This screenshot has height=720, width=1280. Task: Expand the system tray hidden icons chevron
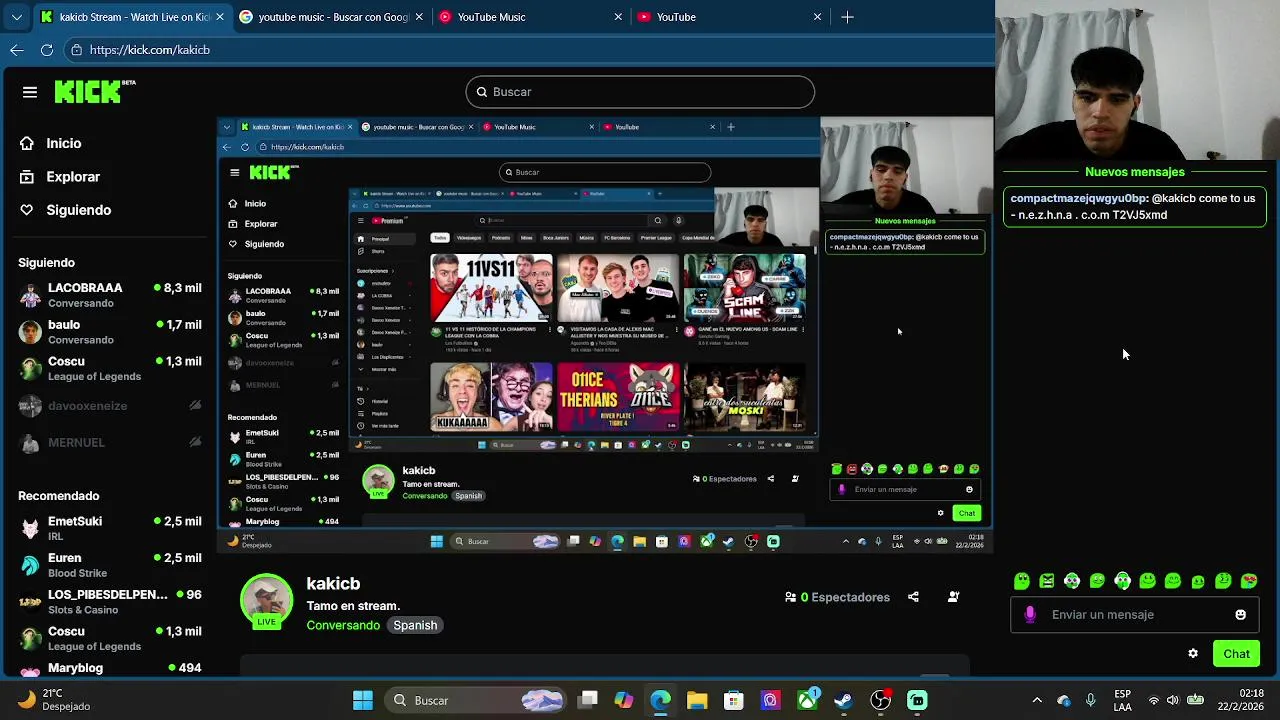pyautogui.click(x=1037, y=700)
